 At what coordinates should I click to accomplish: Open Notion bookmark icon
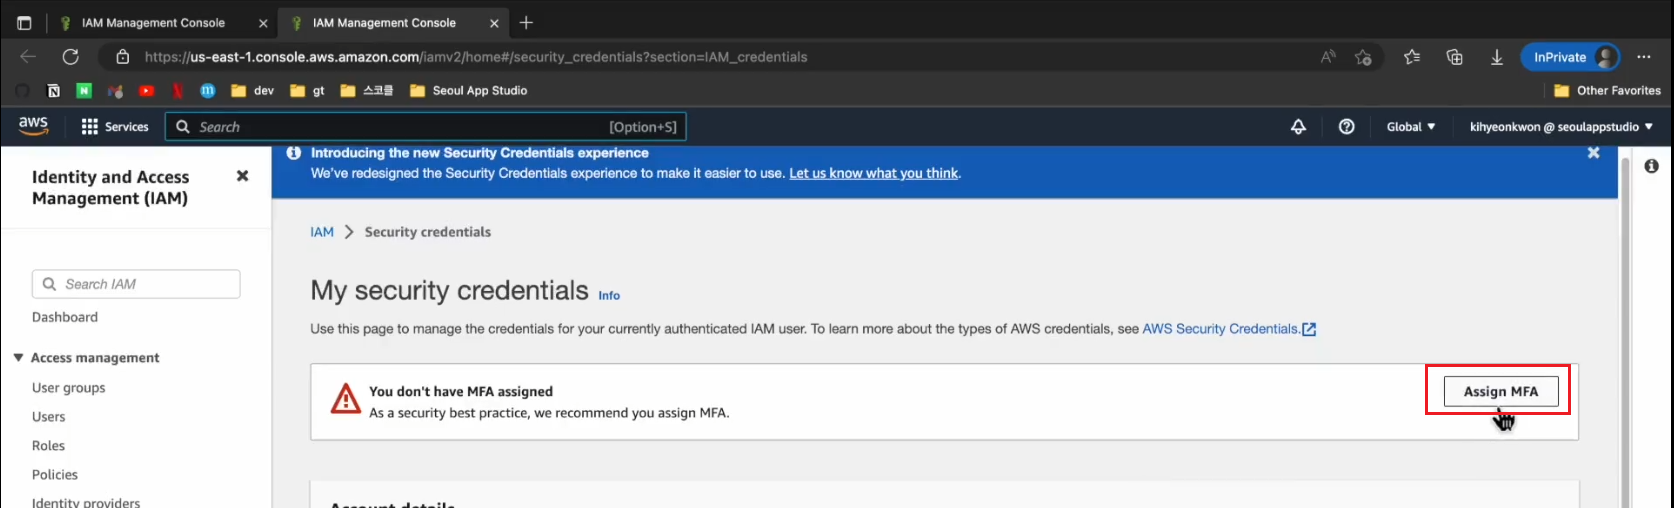[x=54, y=90]
